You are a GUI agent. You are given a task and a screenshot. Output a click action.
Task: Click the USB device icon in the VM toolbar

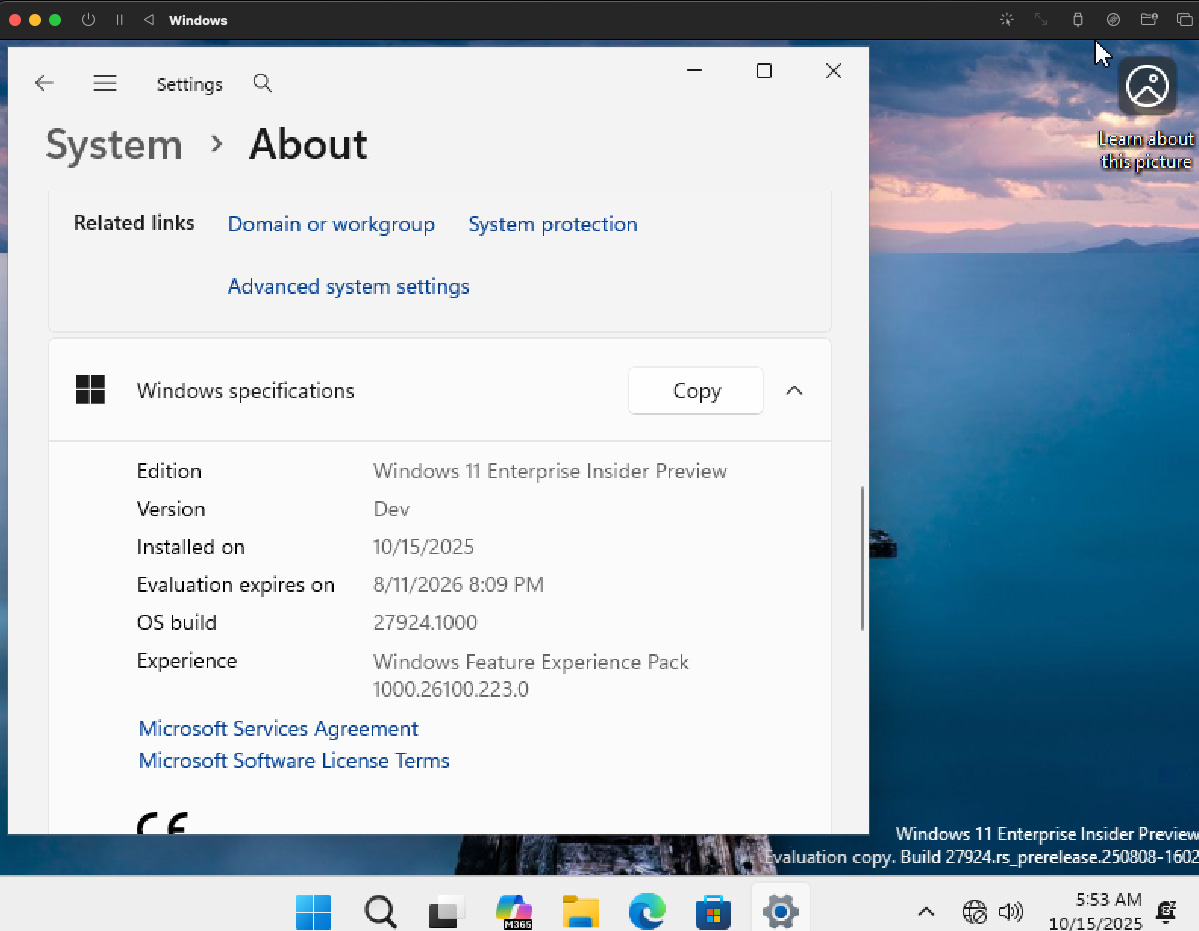click(x=1076, y=19)
